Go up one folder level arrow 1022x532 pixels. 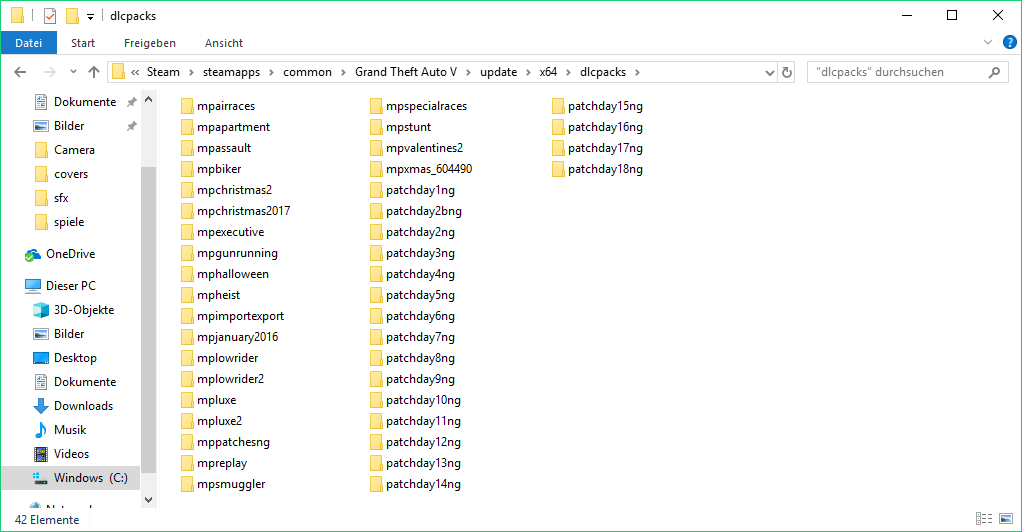click(x=94, y=72)
